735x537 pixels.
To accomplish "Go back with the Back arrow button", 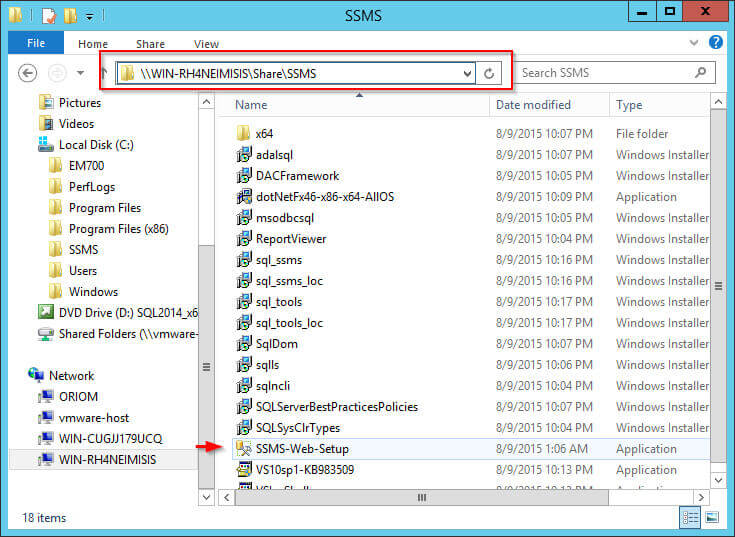I will 28,73.
